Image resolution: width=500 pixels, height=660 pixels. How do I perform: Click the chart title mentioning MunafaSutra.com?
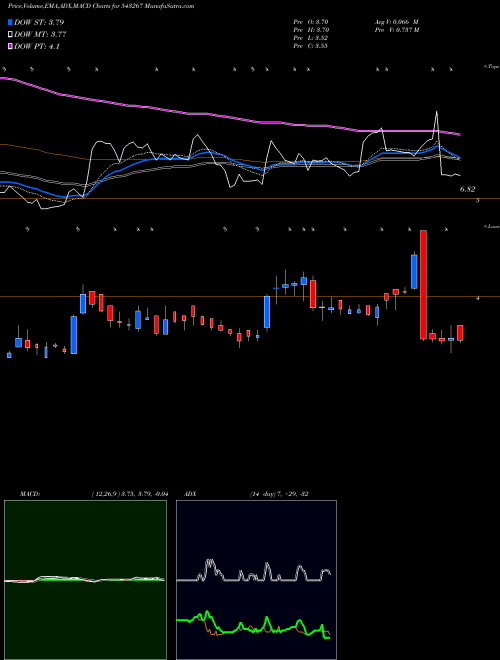101,6
